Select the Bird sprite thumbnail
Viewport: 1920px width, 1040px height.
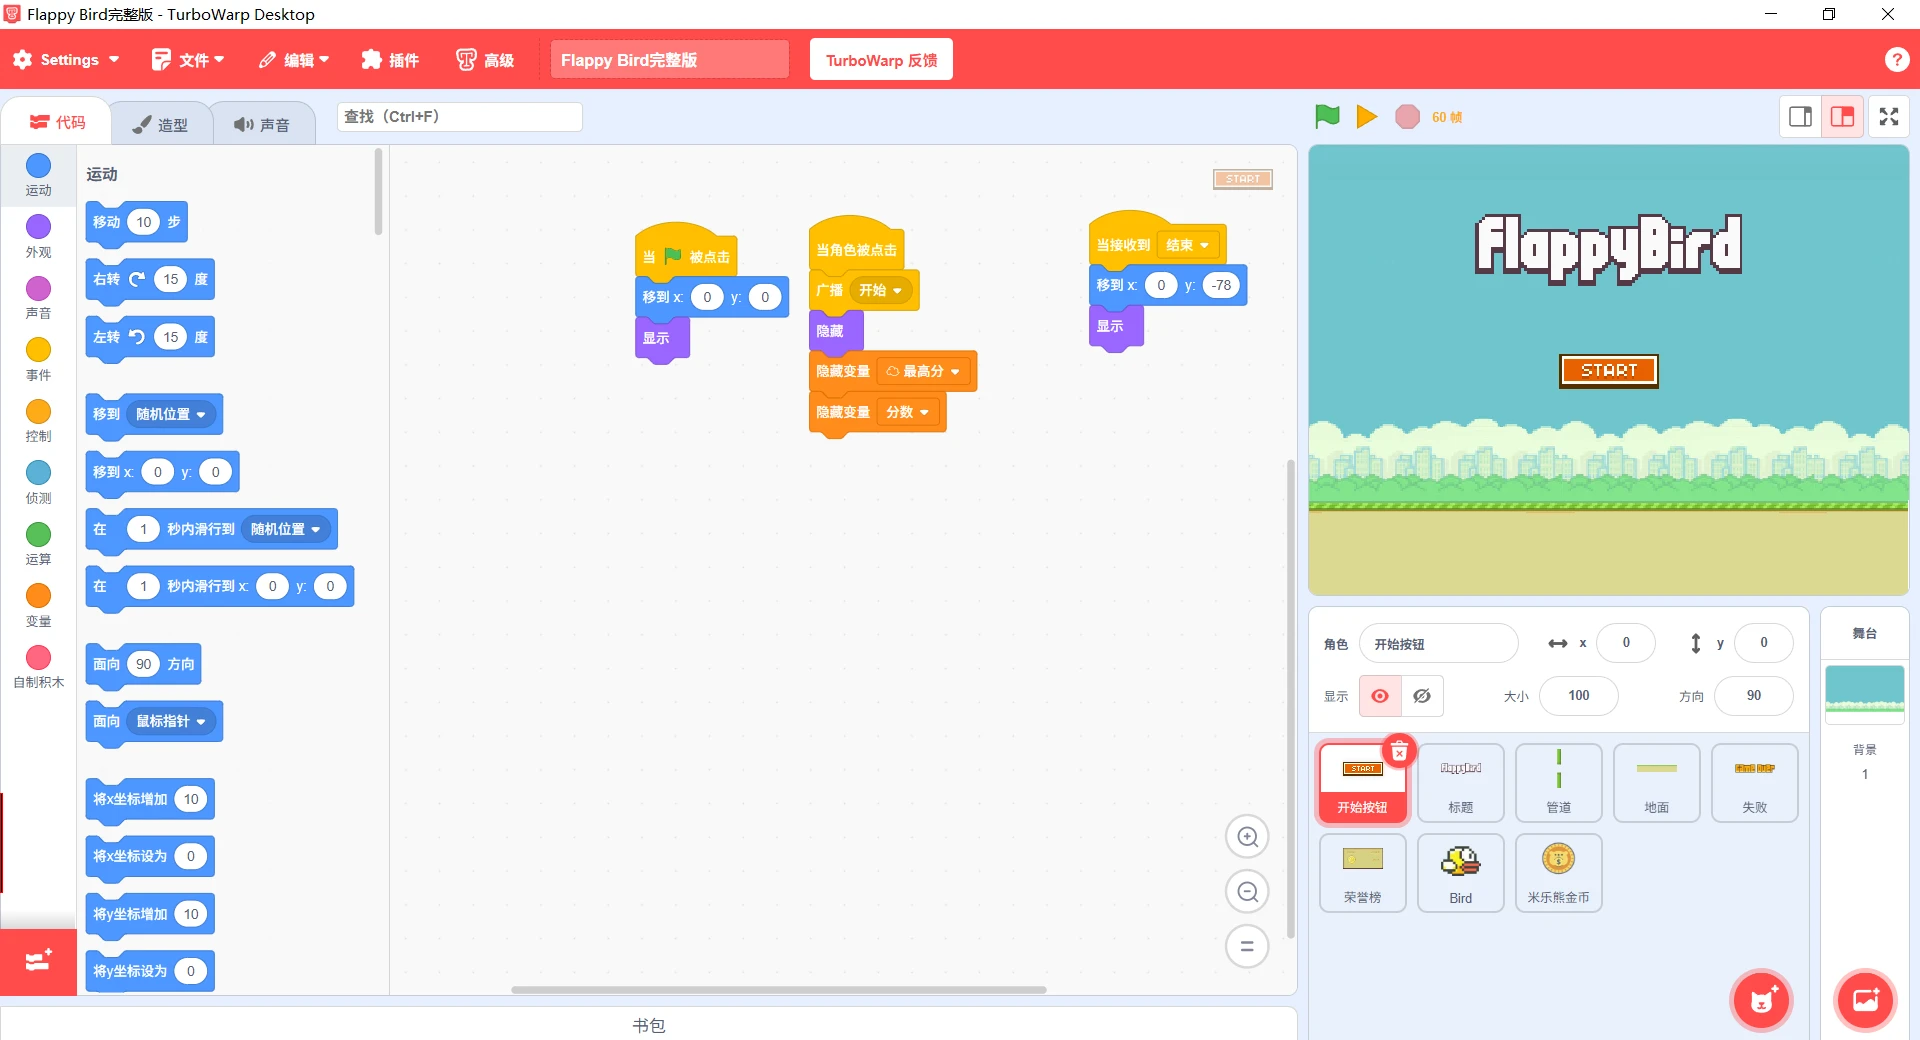tap(1460, 872)
